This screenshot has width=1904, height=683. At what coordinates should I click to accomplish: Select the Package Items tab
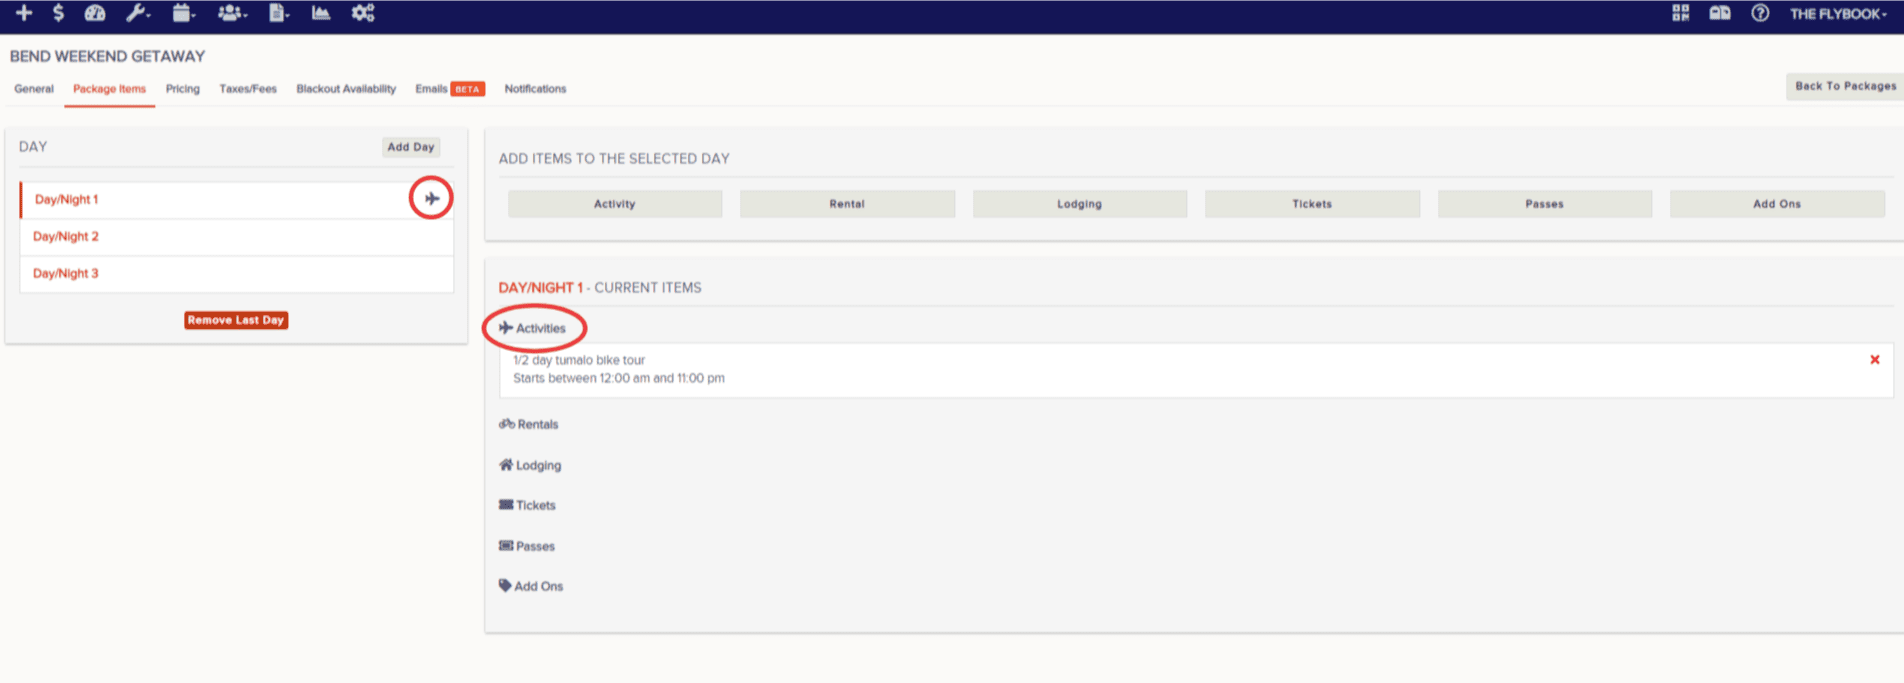[109, 89]
